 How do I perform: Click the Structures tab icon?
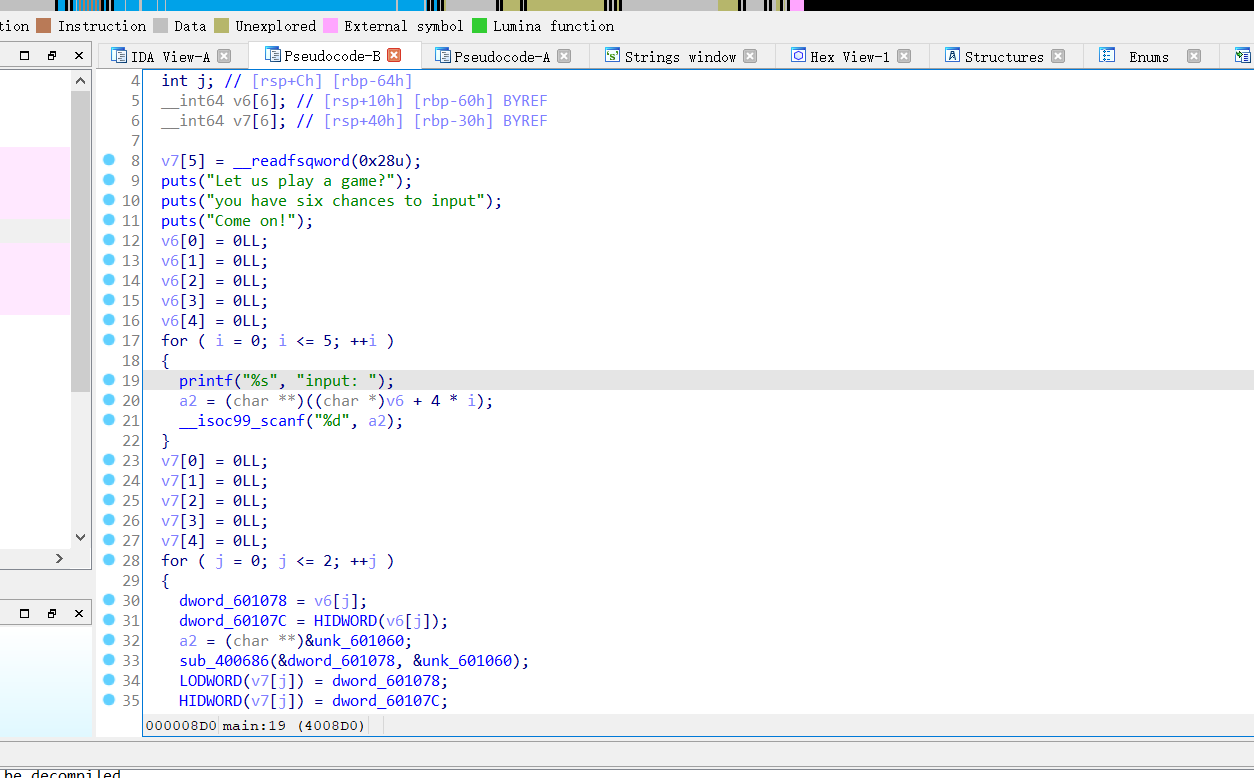click(953, 56)
